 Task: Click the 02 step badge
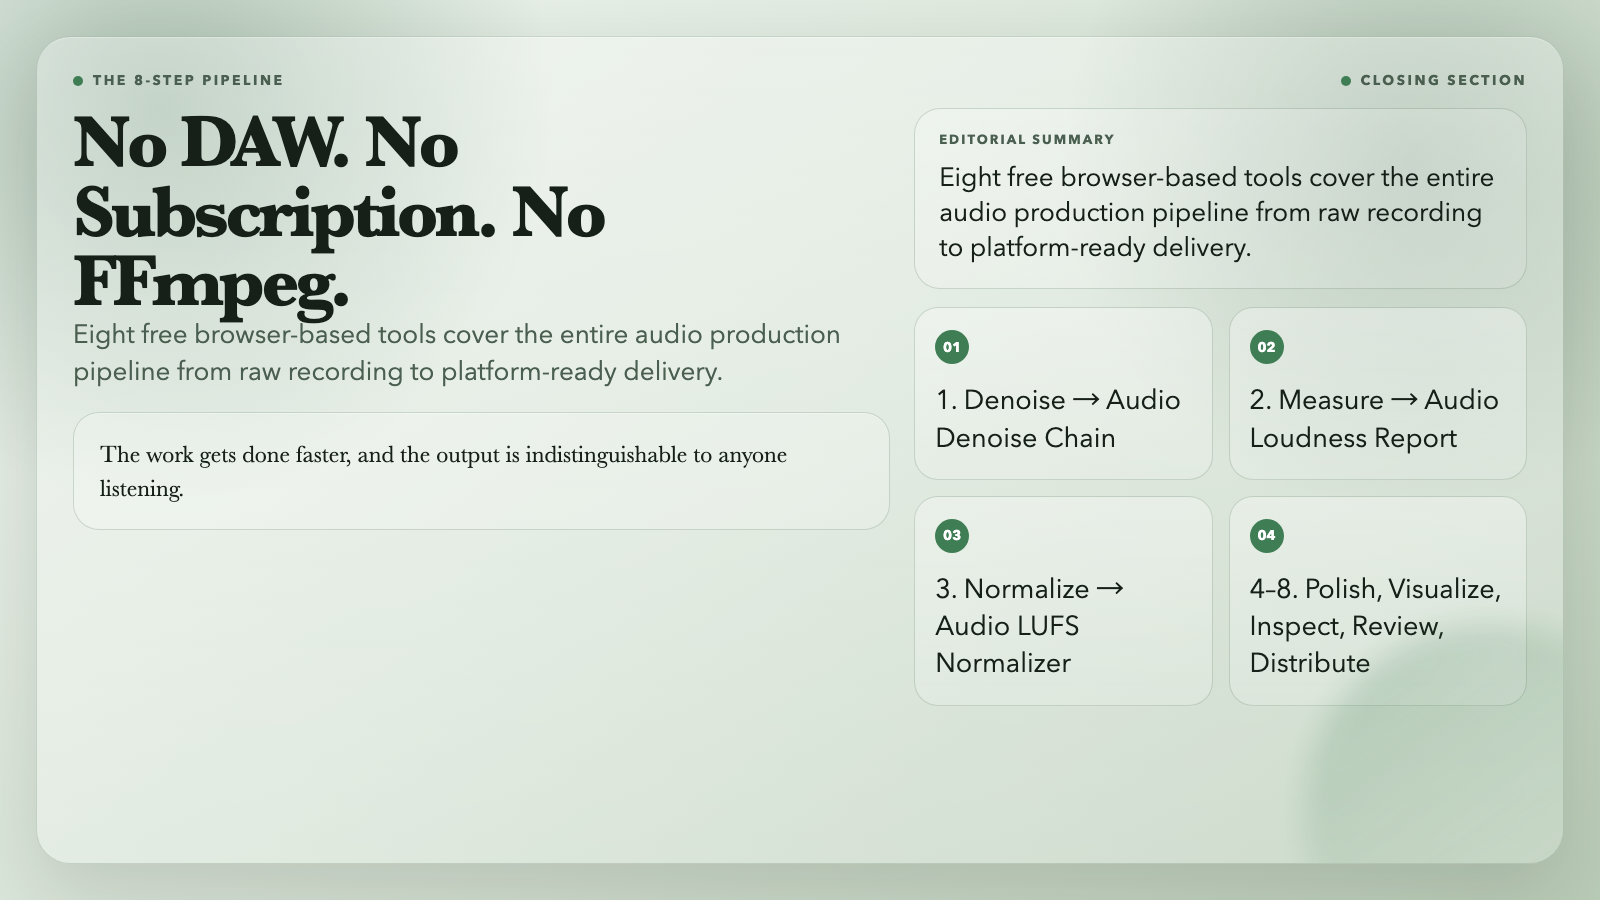(x=1267, y=347)
